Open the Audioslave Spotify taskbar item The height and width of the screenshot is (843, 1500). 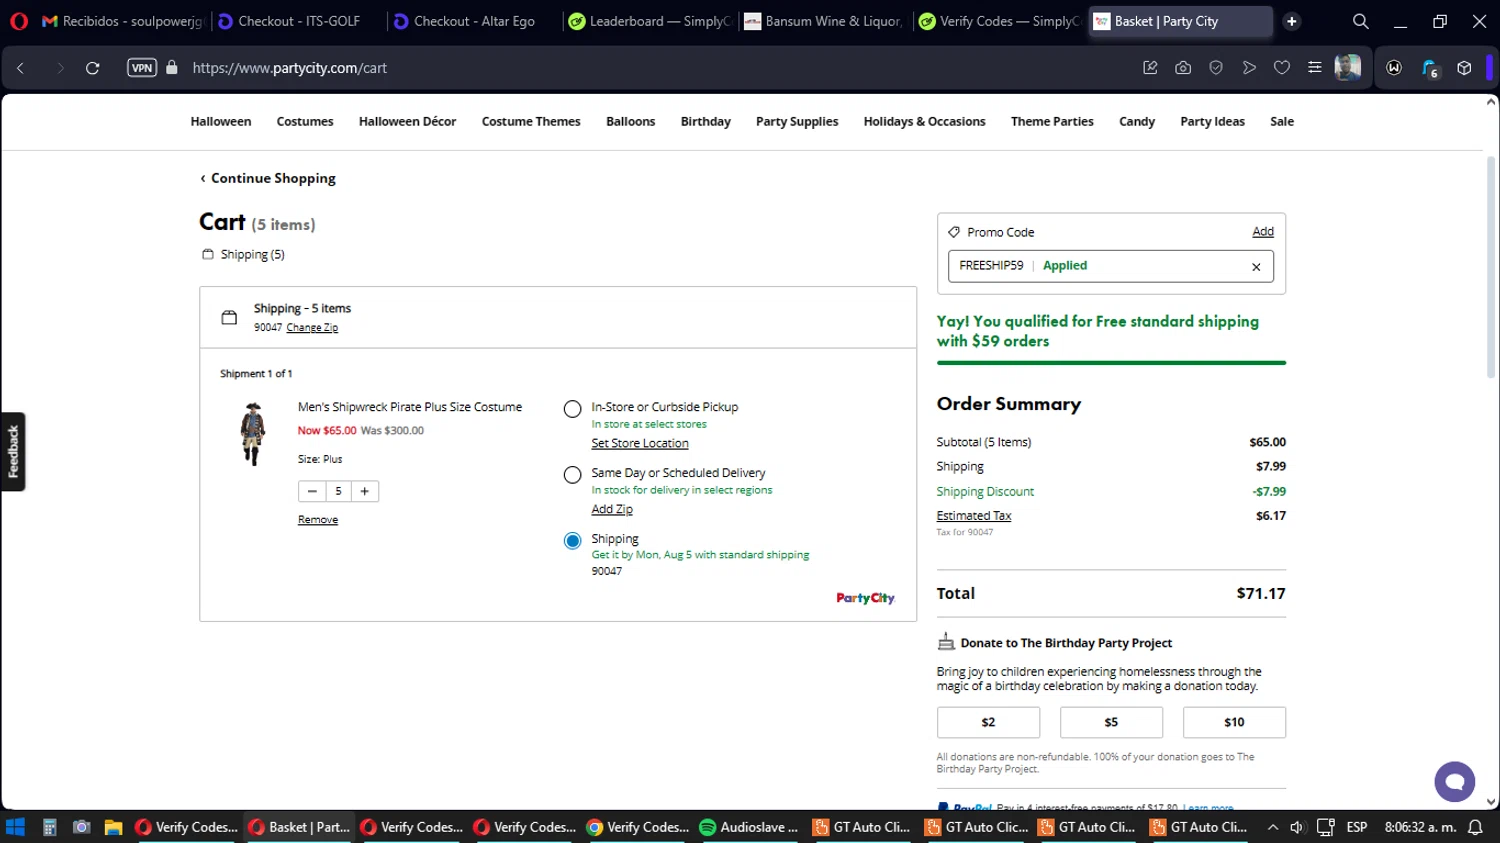tap(749, 827)
